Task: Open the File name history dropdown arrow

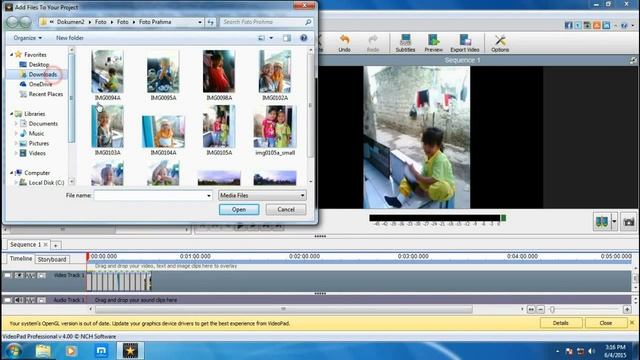Action: (209, 196)
